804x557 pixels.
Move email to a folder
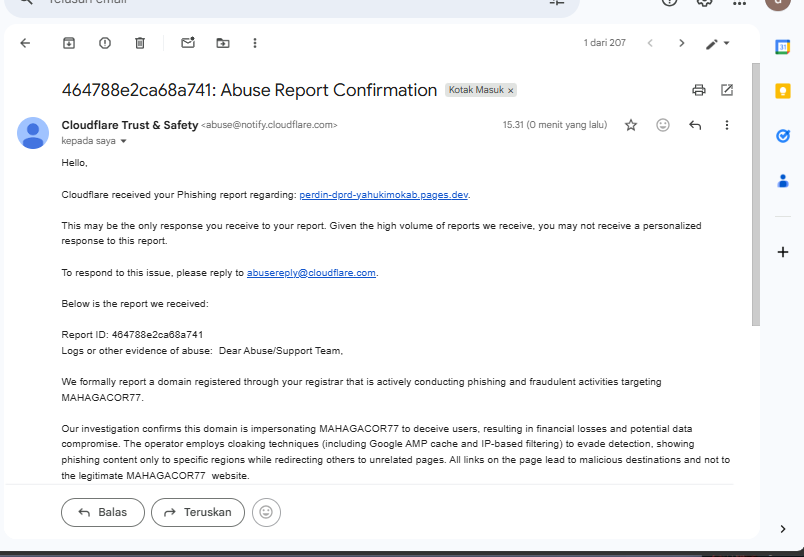[x=223, y=43]
